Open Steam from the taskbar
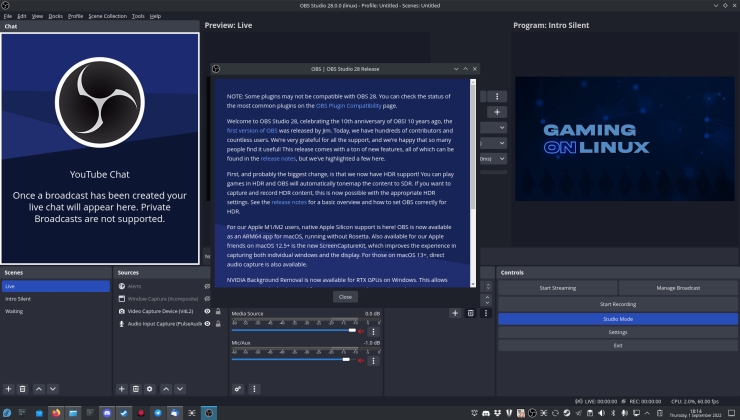The height and width of the screenshot is (420, 740). click(x=124, y=413)
